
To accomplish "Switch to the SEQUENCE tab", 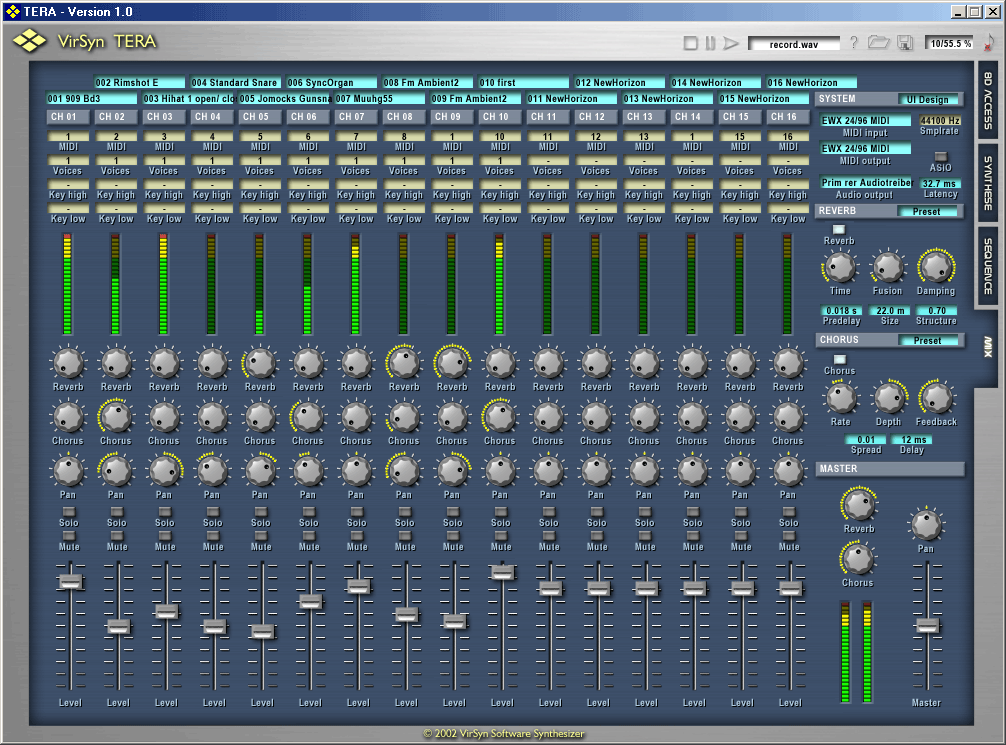I will click(x=988, y=265).
